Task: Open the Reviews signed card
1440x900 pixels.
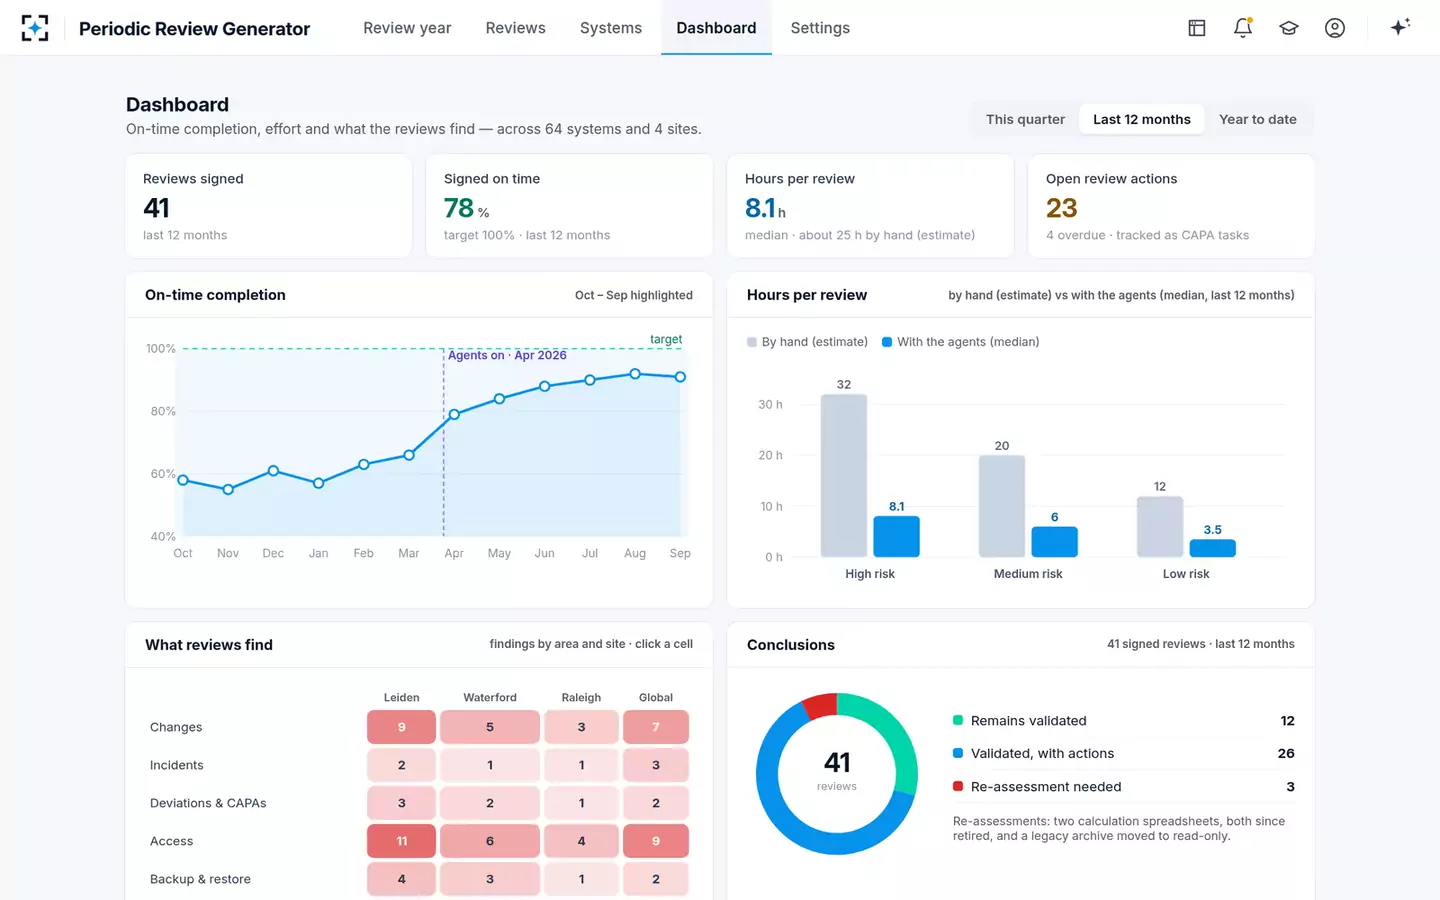Action: point(269,206)
